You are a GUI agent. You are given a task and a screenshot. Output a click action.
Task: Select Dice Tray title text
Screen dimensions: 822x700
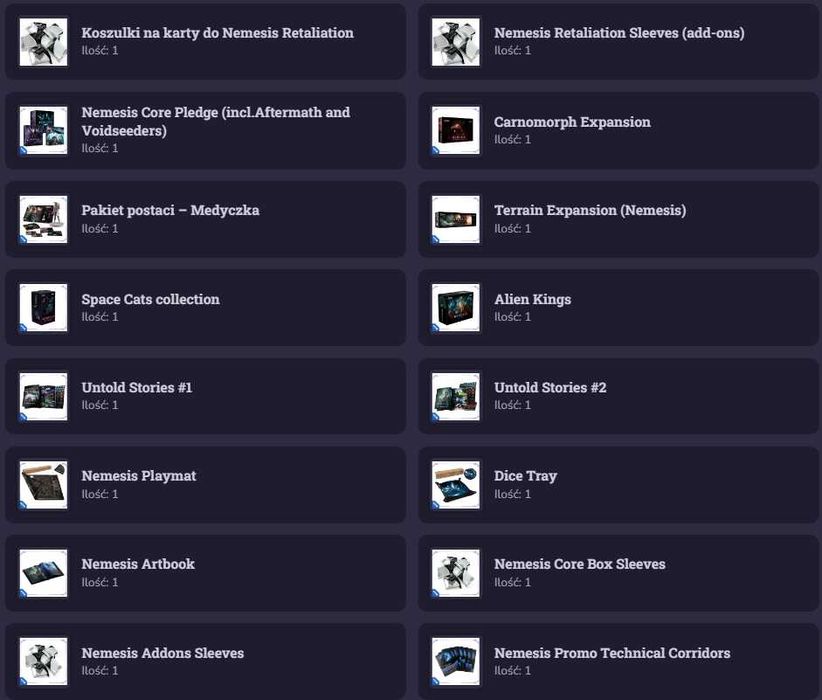tap(526, 476)
